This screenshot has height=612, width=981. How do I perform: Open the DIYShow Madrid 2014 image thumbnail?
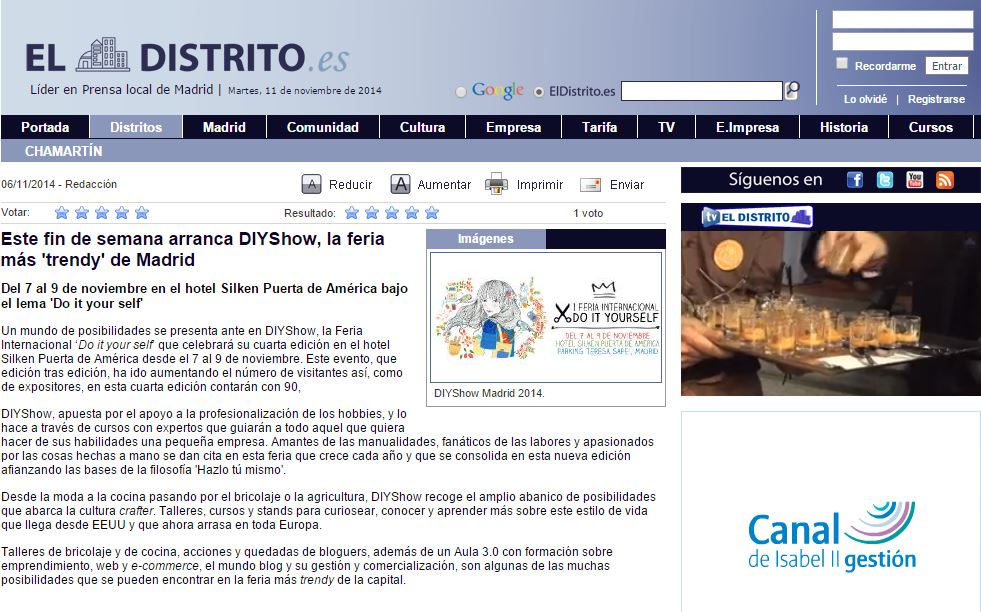pyautogui.click(x=547, y=316)
